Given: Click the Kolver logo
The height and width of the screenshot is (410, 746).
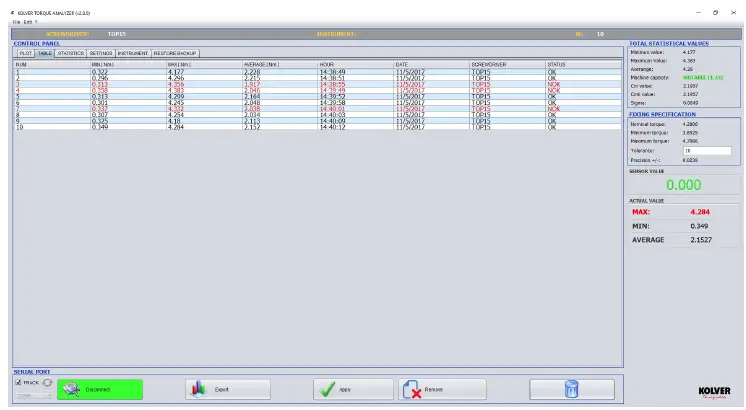Looking at the screenshot, I should (714, 392).
